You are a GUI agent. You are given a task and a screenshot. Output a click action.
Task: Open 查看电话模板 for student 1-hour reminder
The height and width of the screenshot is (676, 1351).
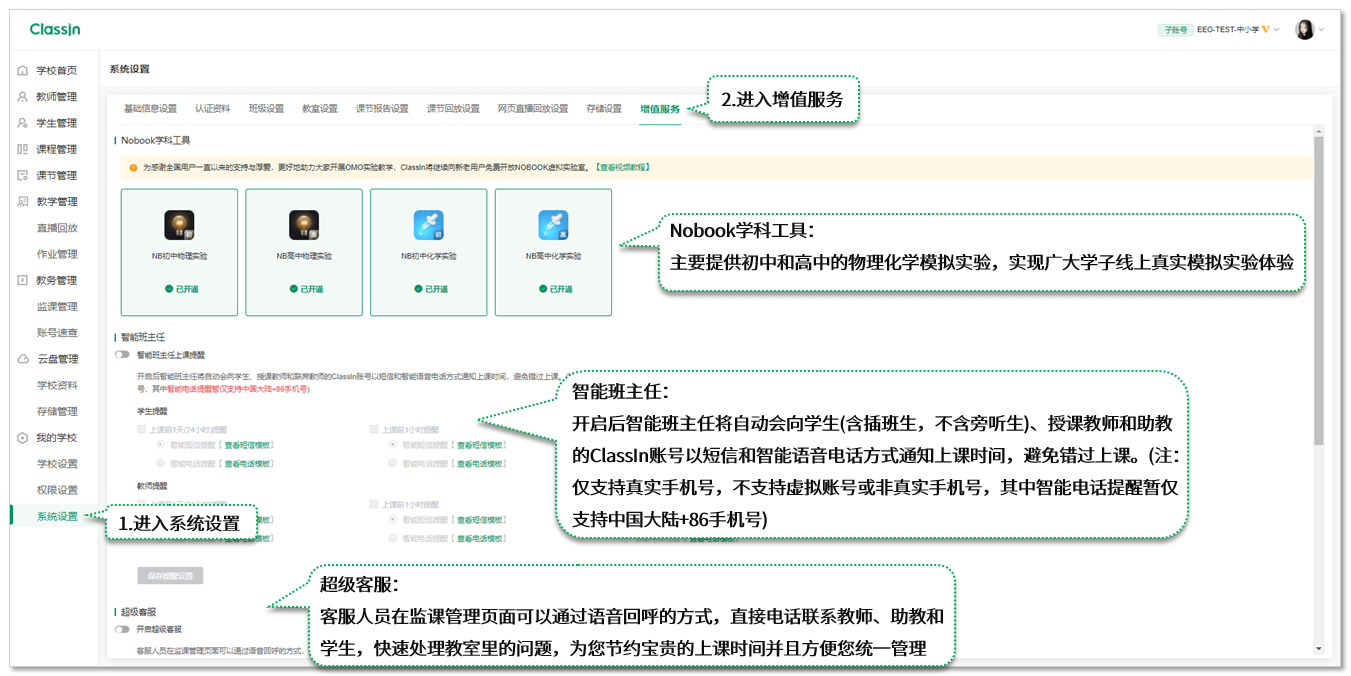tap(479, 463)
